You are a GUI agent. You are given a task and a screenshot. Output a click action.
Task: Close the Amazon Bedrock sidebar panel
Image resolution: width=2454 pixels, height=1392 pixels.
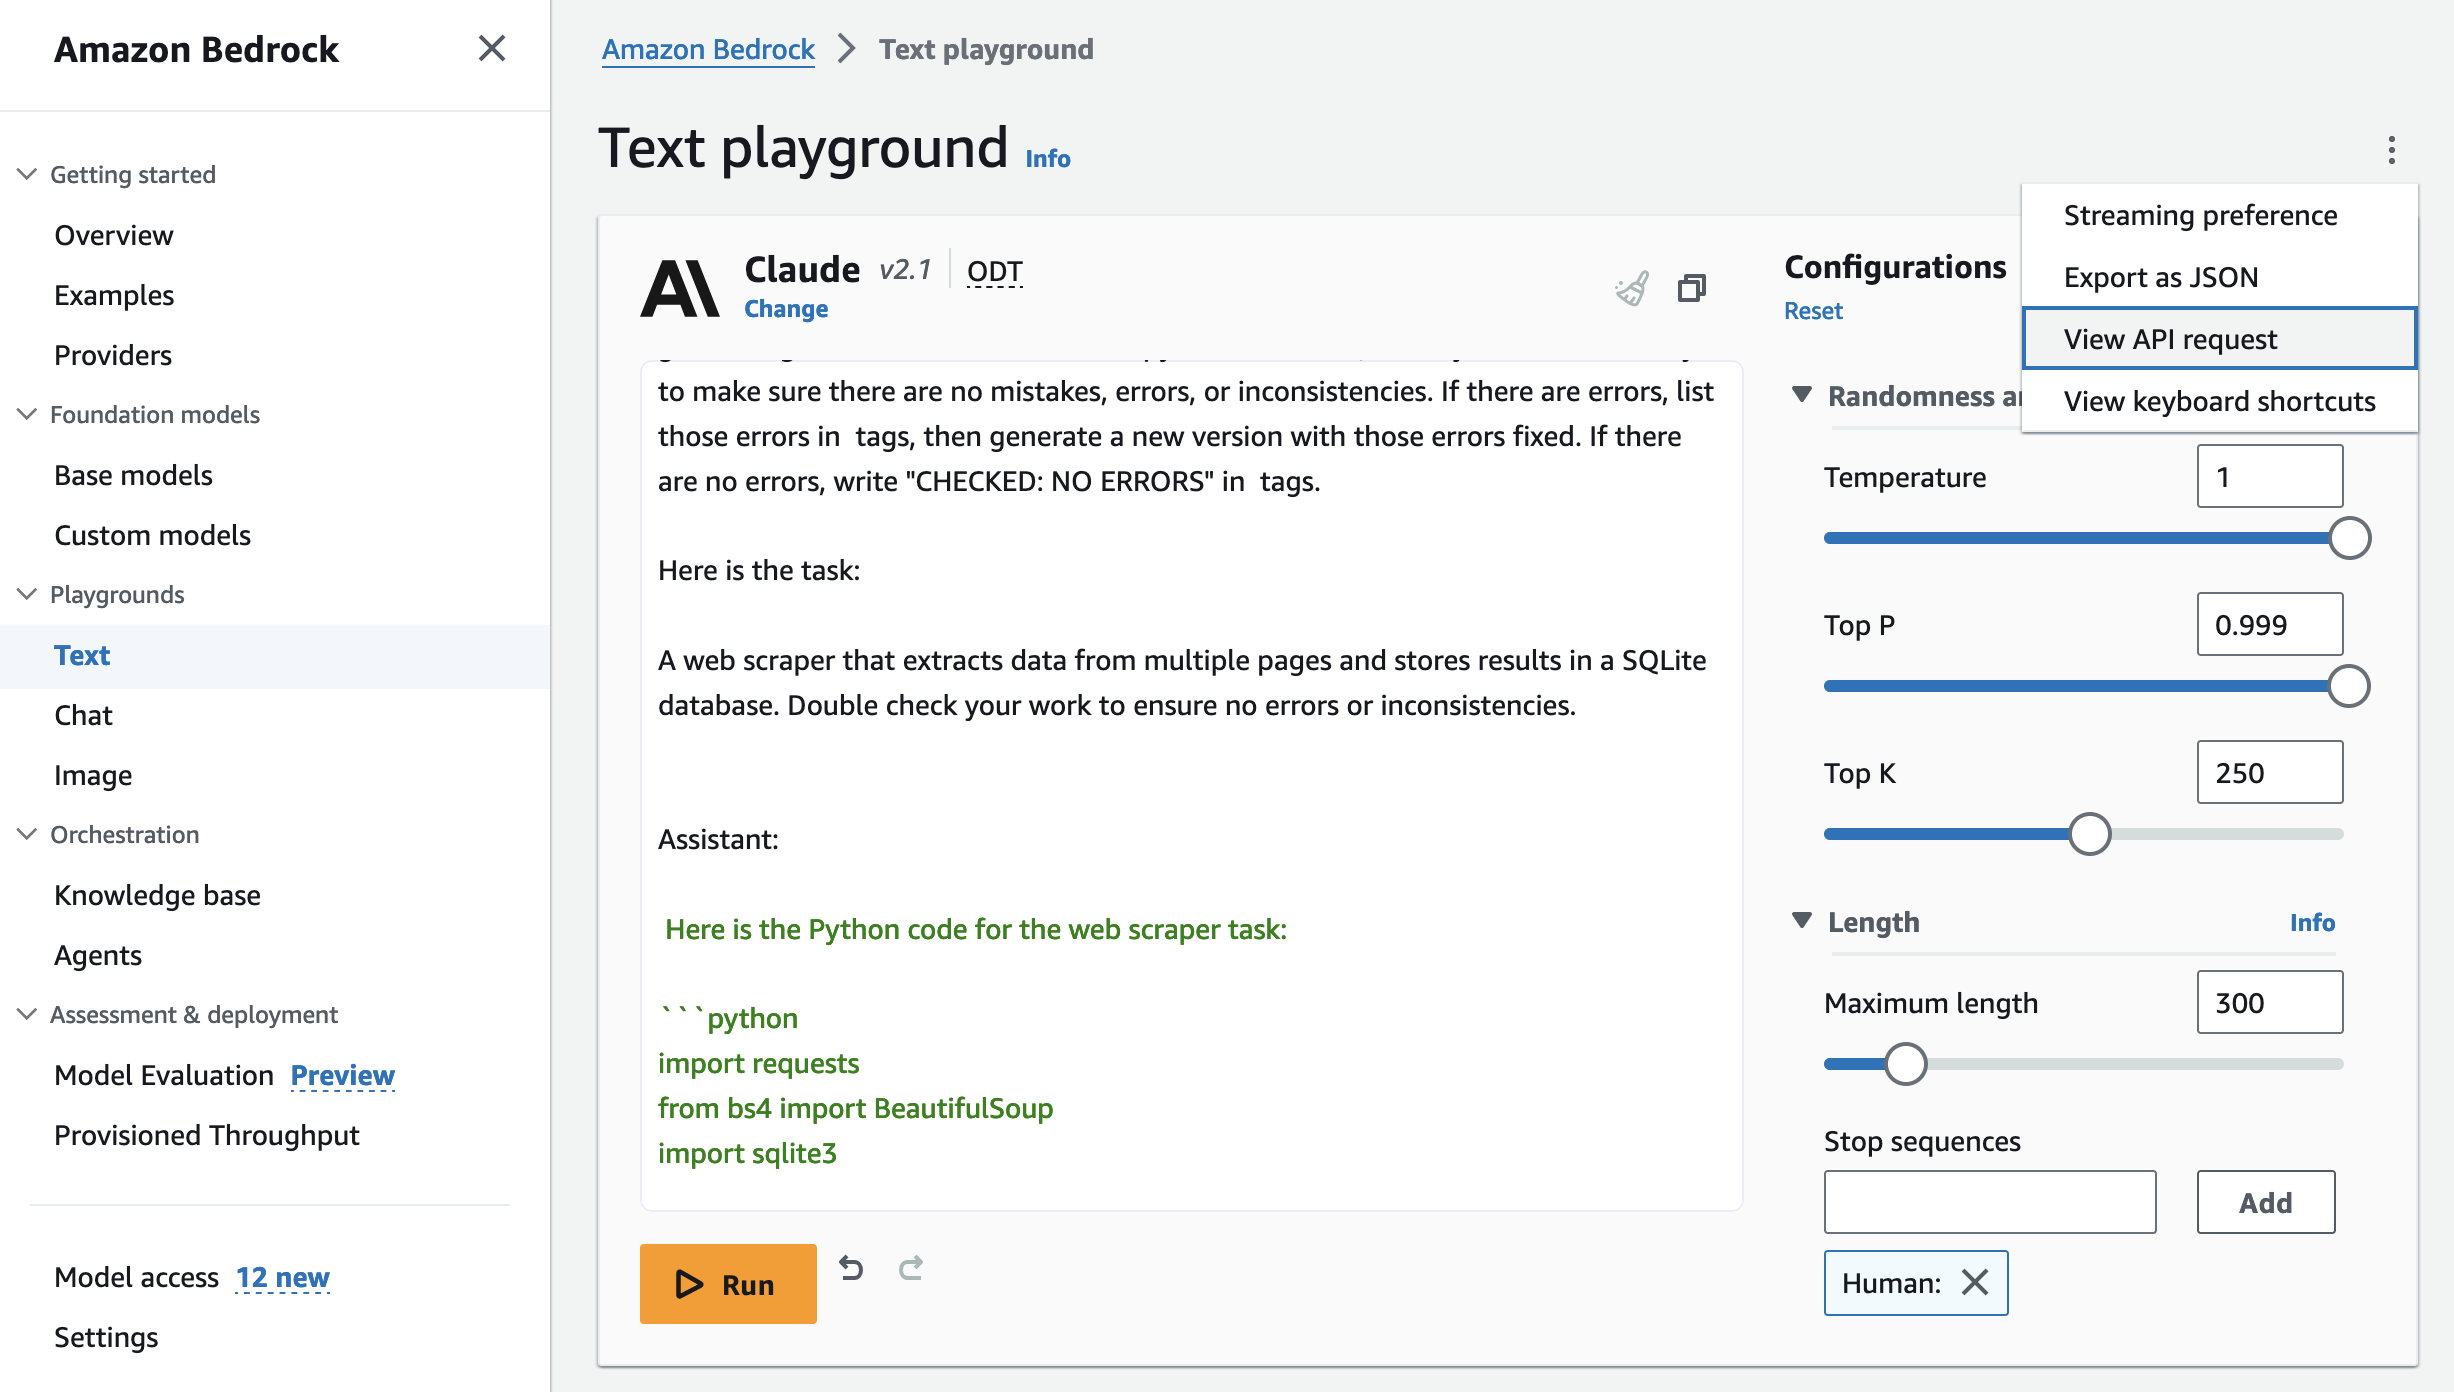[491, 48]
